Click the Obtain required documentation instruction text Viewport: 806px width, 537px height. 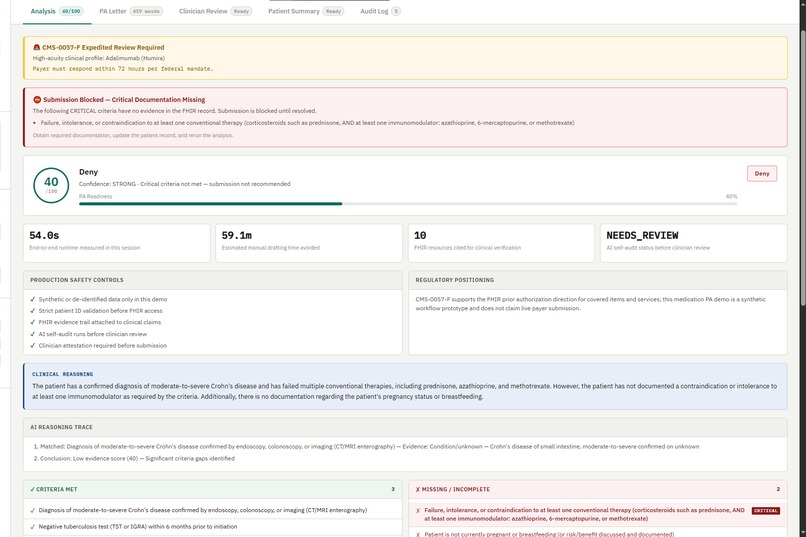(133, 136)
